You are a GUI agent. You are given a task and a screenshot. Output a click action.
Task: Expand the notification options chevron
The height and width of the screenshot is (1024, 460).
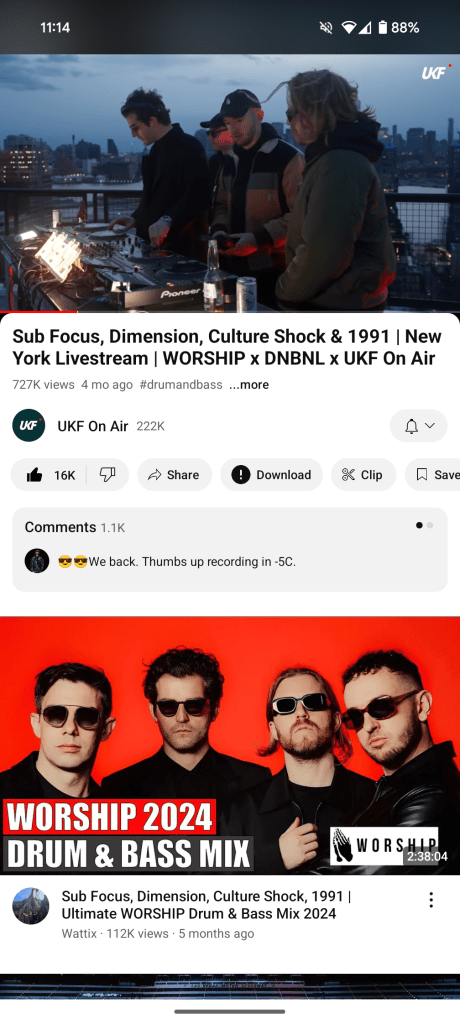pos(429,426)
